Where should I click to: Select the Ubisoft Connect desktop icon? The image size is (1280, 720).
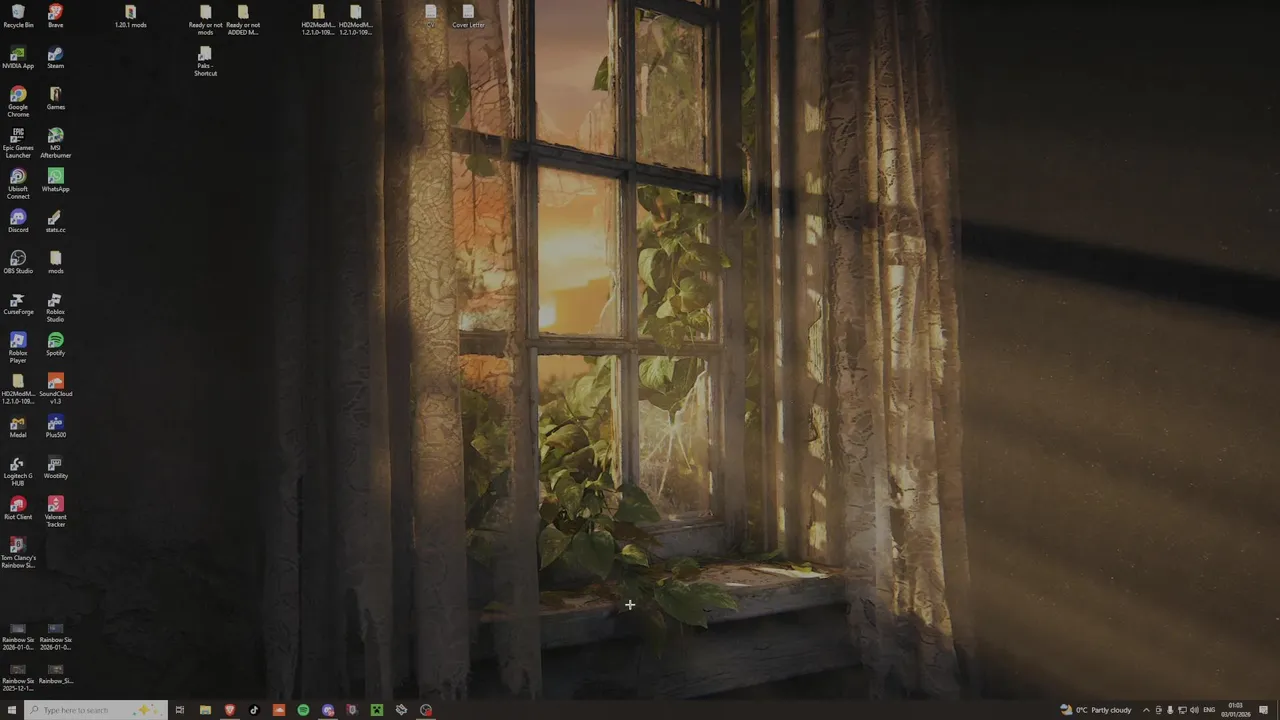[x=18, y=184]
